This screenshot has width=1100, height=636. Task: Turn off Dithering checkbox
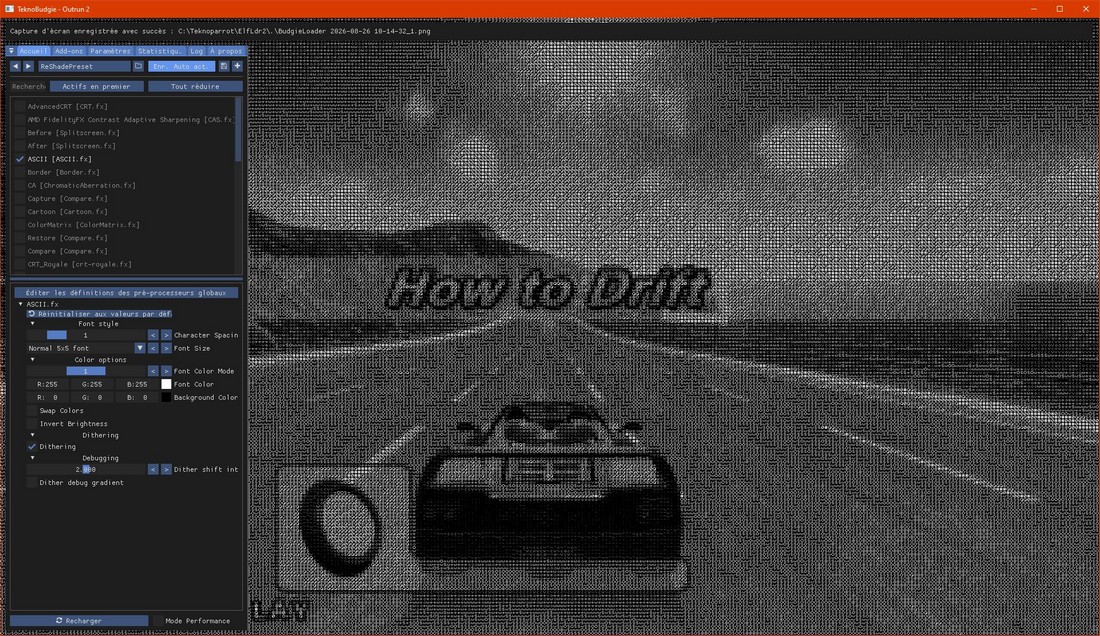click(x=32, y=447)
